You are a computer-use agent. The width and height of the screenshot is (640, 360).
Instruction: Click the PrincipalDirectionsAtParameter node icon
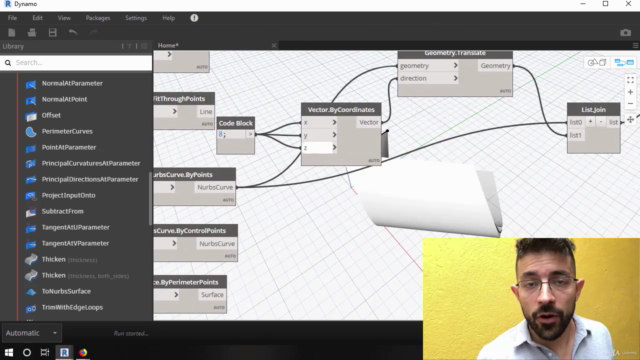point(31,180)
